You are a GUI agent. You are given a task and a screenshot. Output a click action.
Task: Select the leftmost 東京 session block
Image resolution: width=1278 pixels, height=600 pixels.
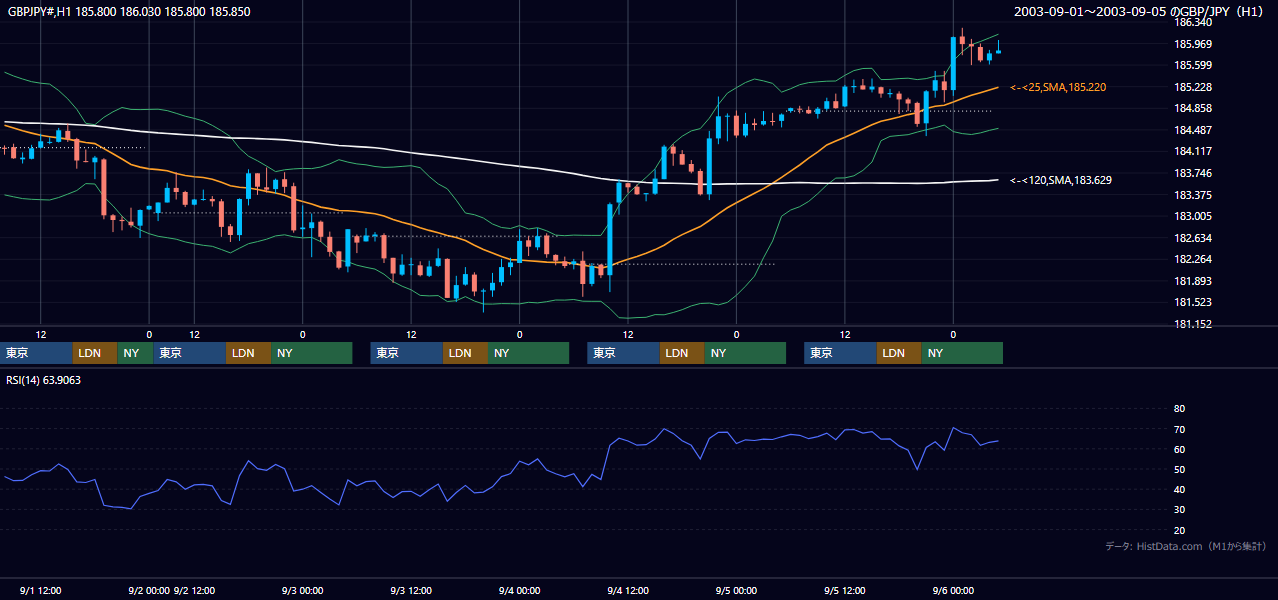tap(37, 353)
